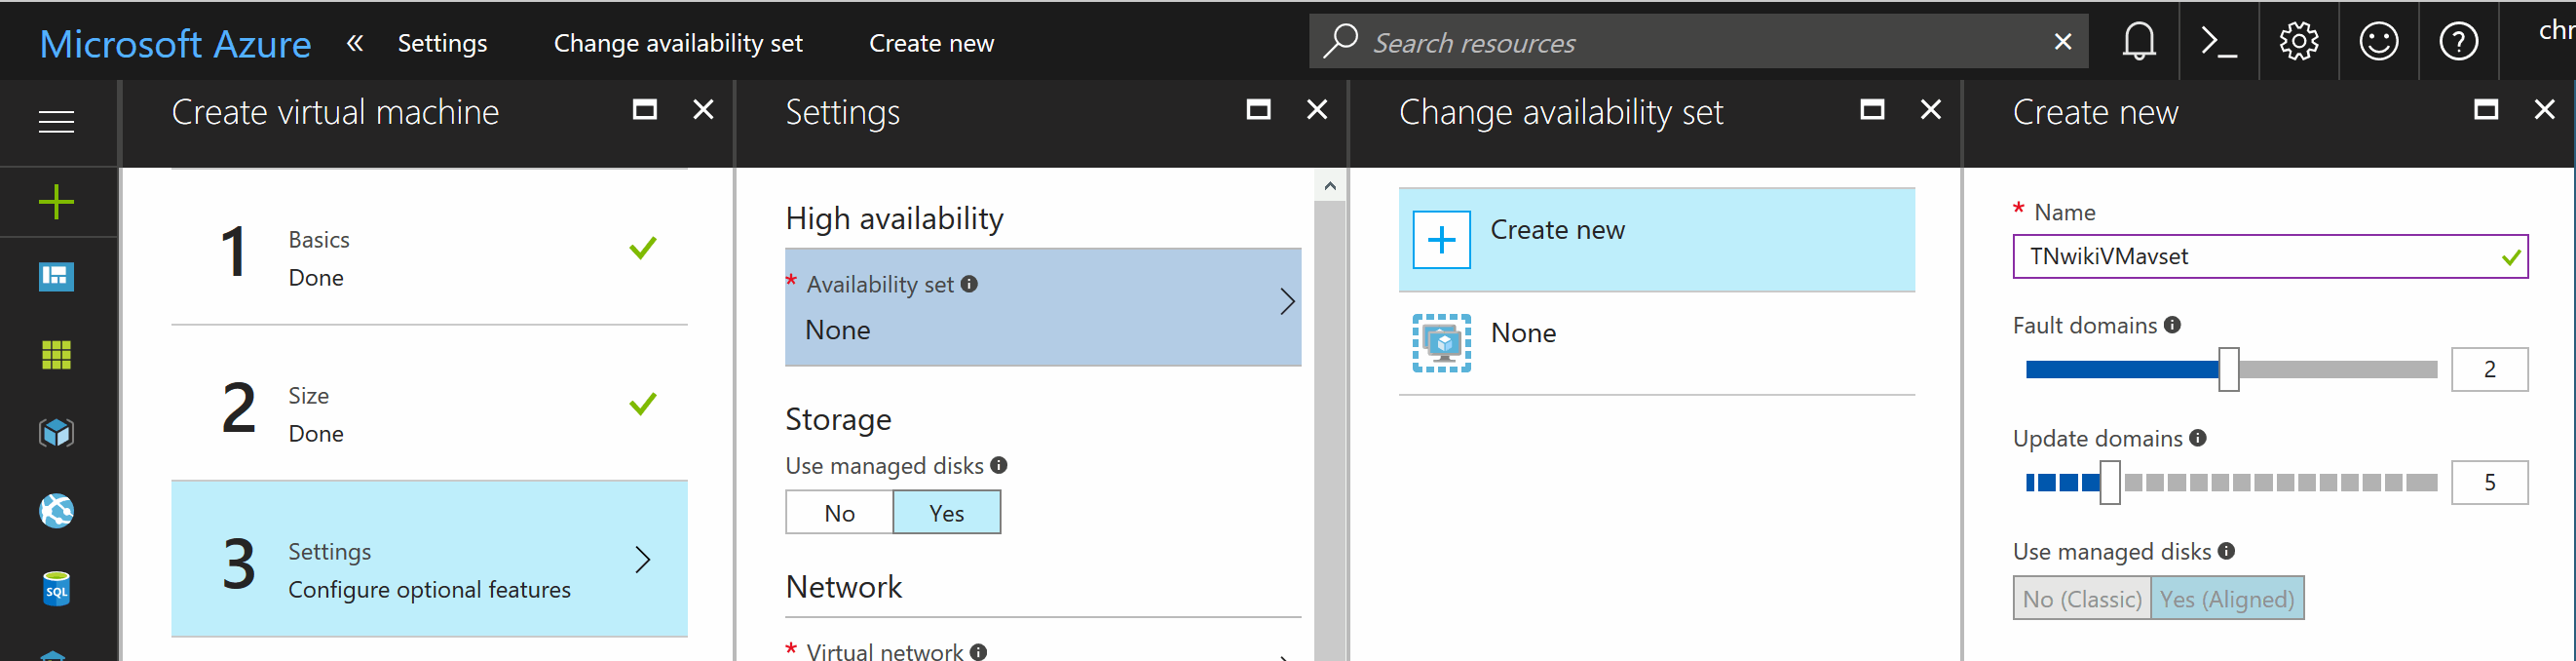Open step 3 Settings chevron

[643, 560]
